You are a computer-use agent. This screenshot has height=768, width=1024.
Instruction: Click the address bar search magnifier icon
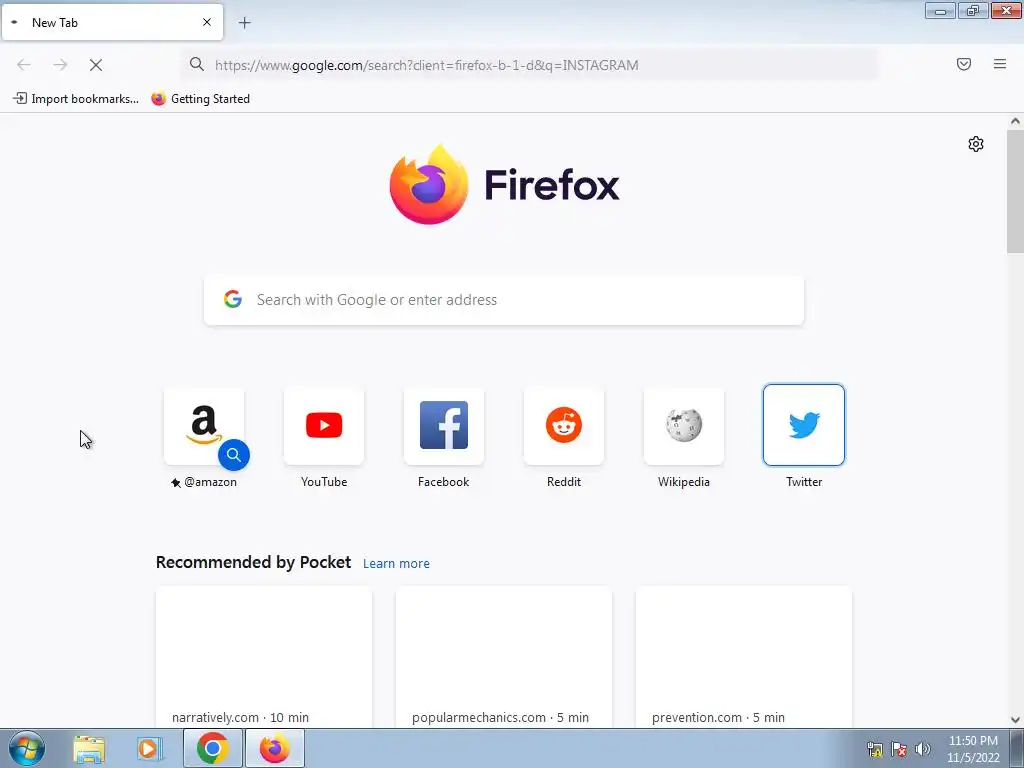click(197, 64)
